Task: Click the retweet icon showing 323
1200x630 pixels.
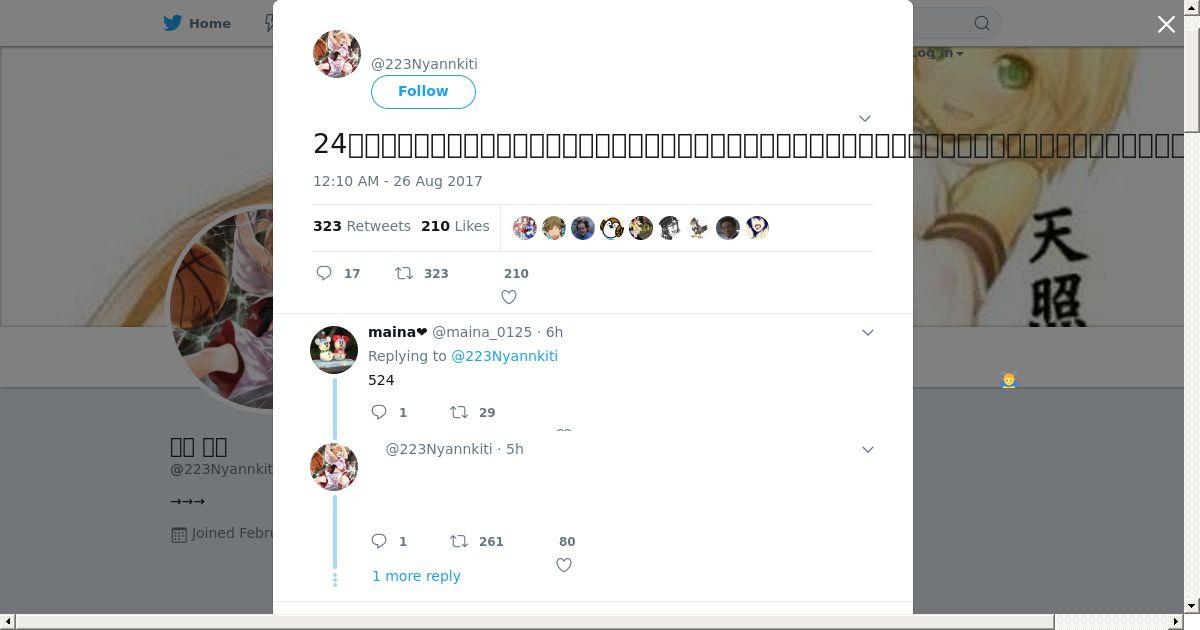Action: point(404,273)
